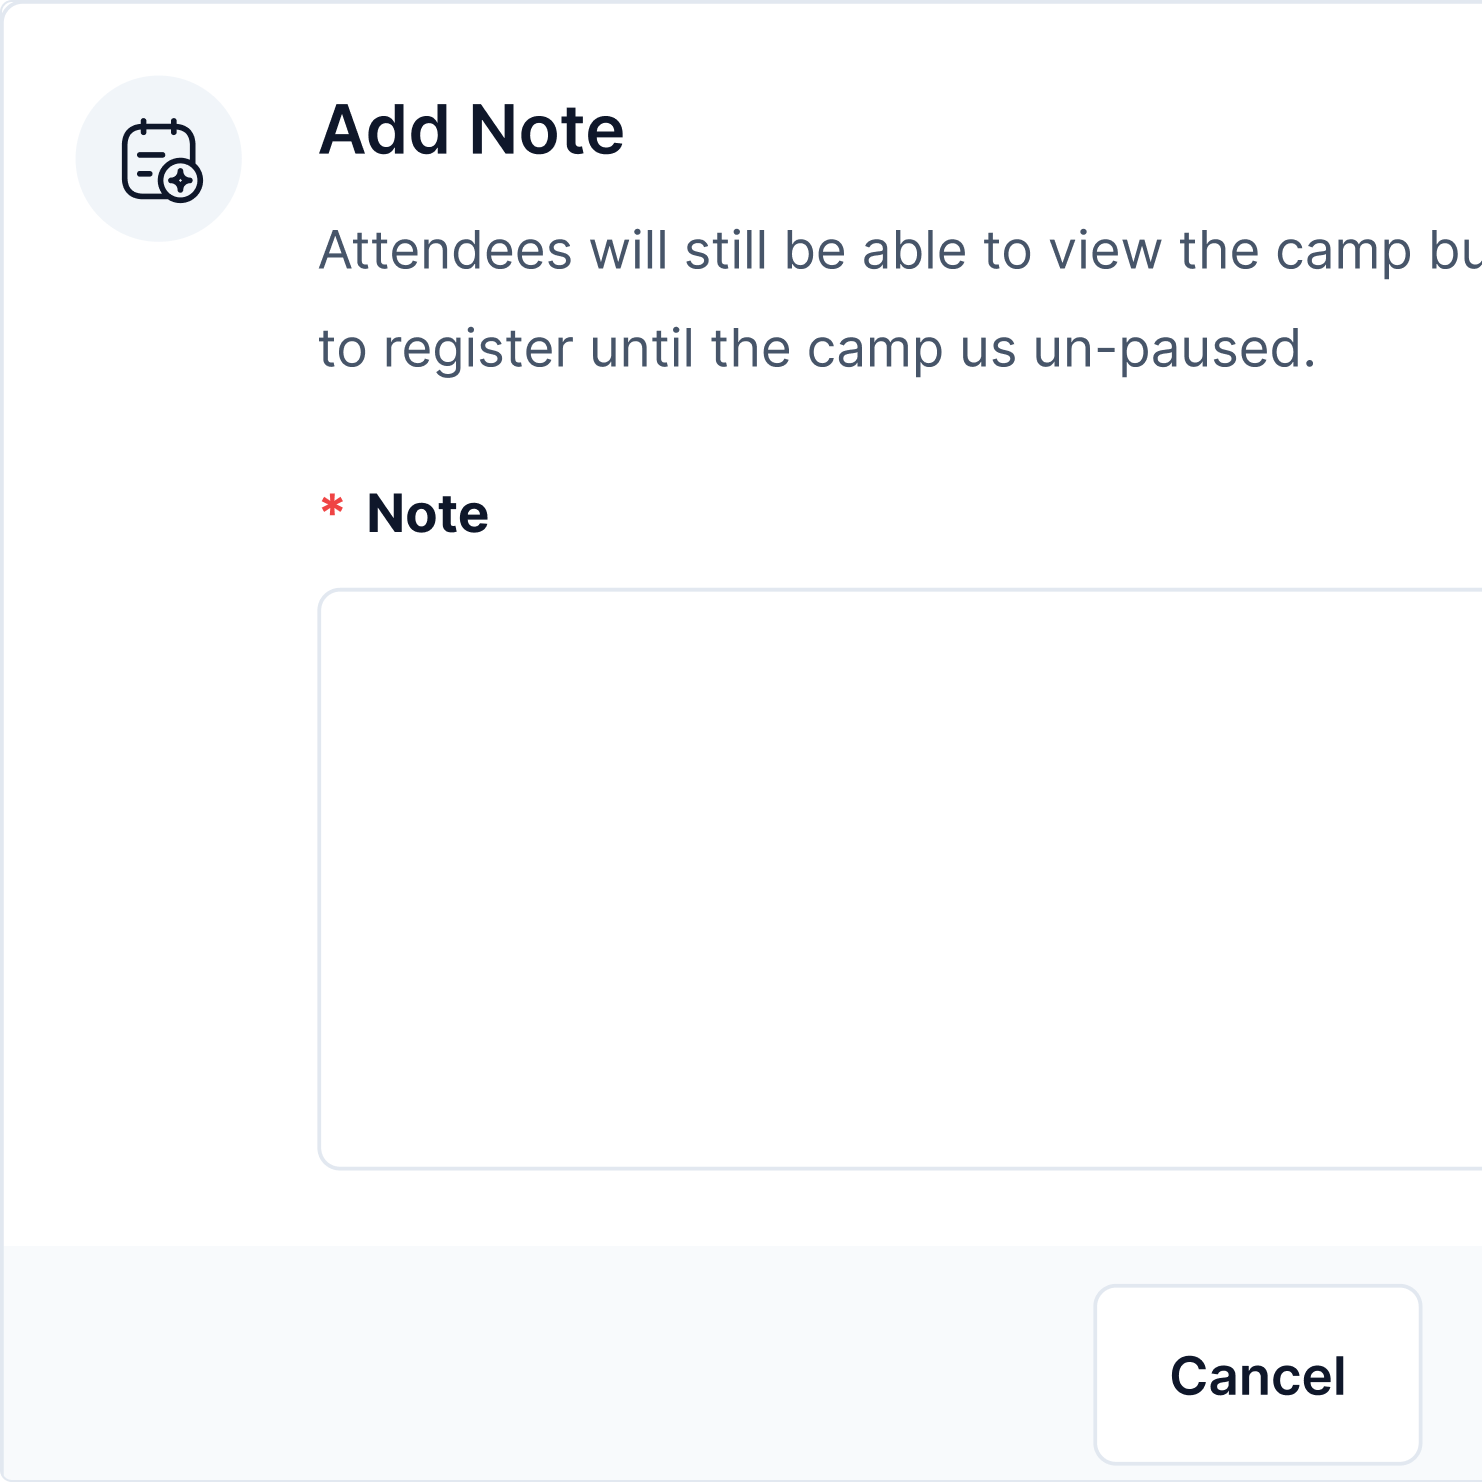
Task: Click the bold "Note" field label
Action: pyautogui.click(x=427, y=514)
